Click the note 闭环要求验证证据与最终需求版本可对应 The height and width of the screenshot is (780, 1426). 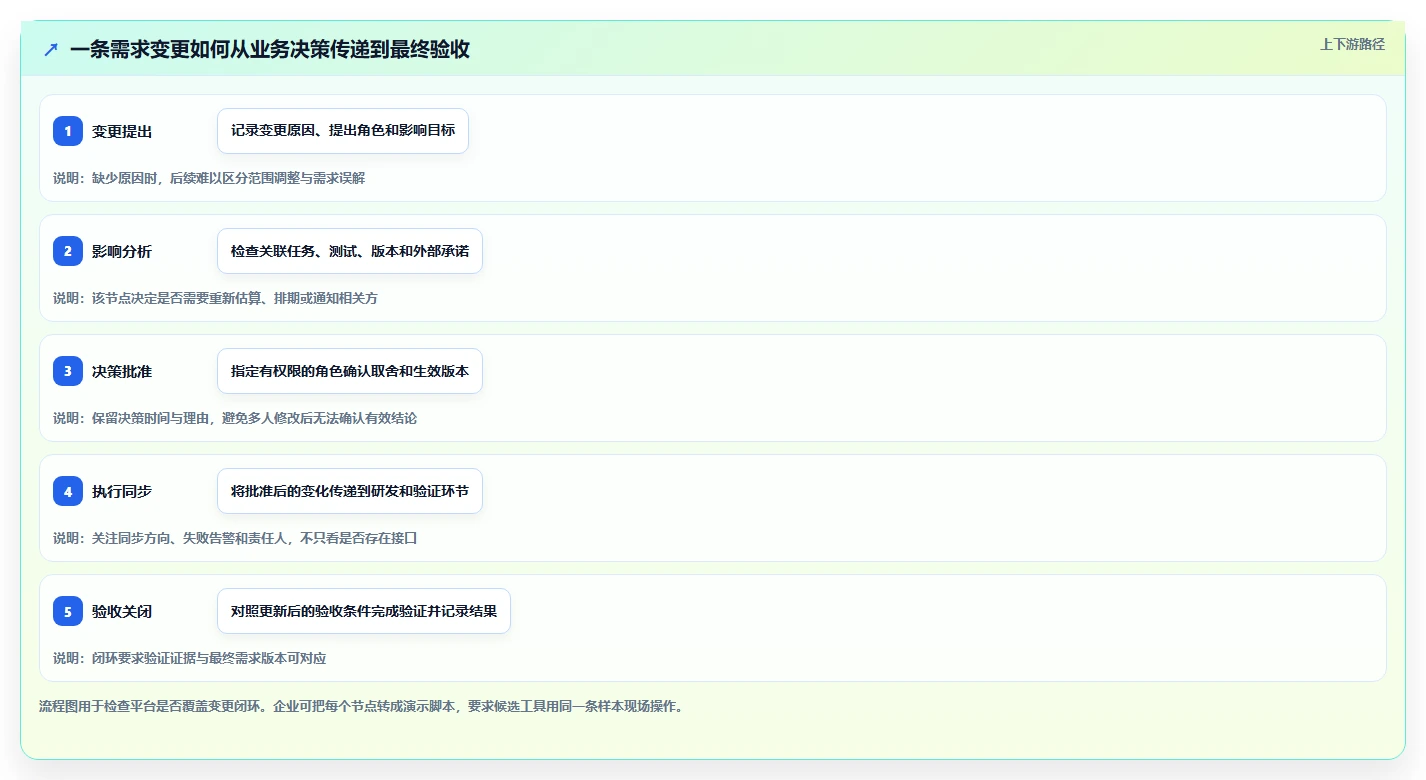[x=190, y=658]
